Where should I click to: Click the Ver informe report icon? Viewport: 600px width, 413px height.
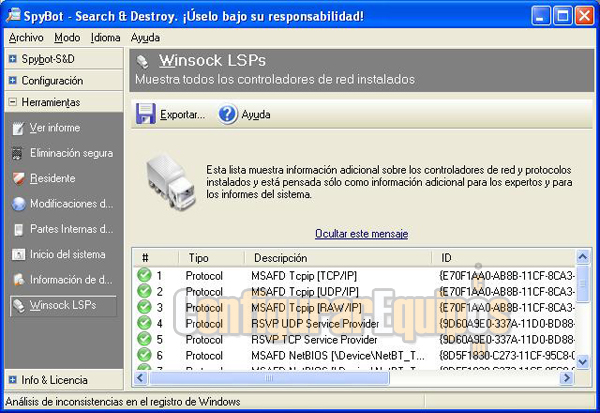(18, 128)
